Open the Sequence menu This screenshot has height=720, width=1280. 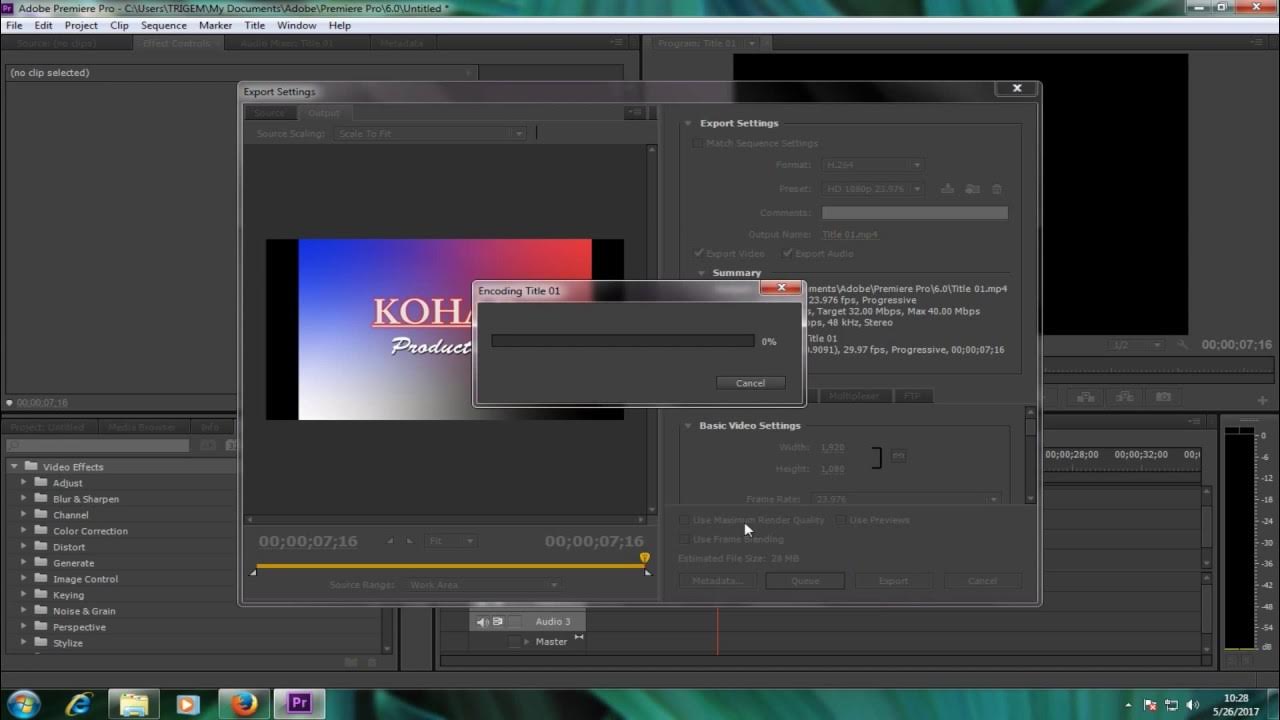163,25
